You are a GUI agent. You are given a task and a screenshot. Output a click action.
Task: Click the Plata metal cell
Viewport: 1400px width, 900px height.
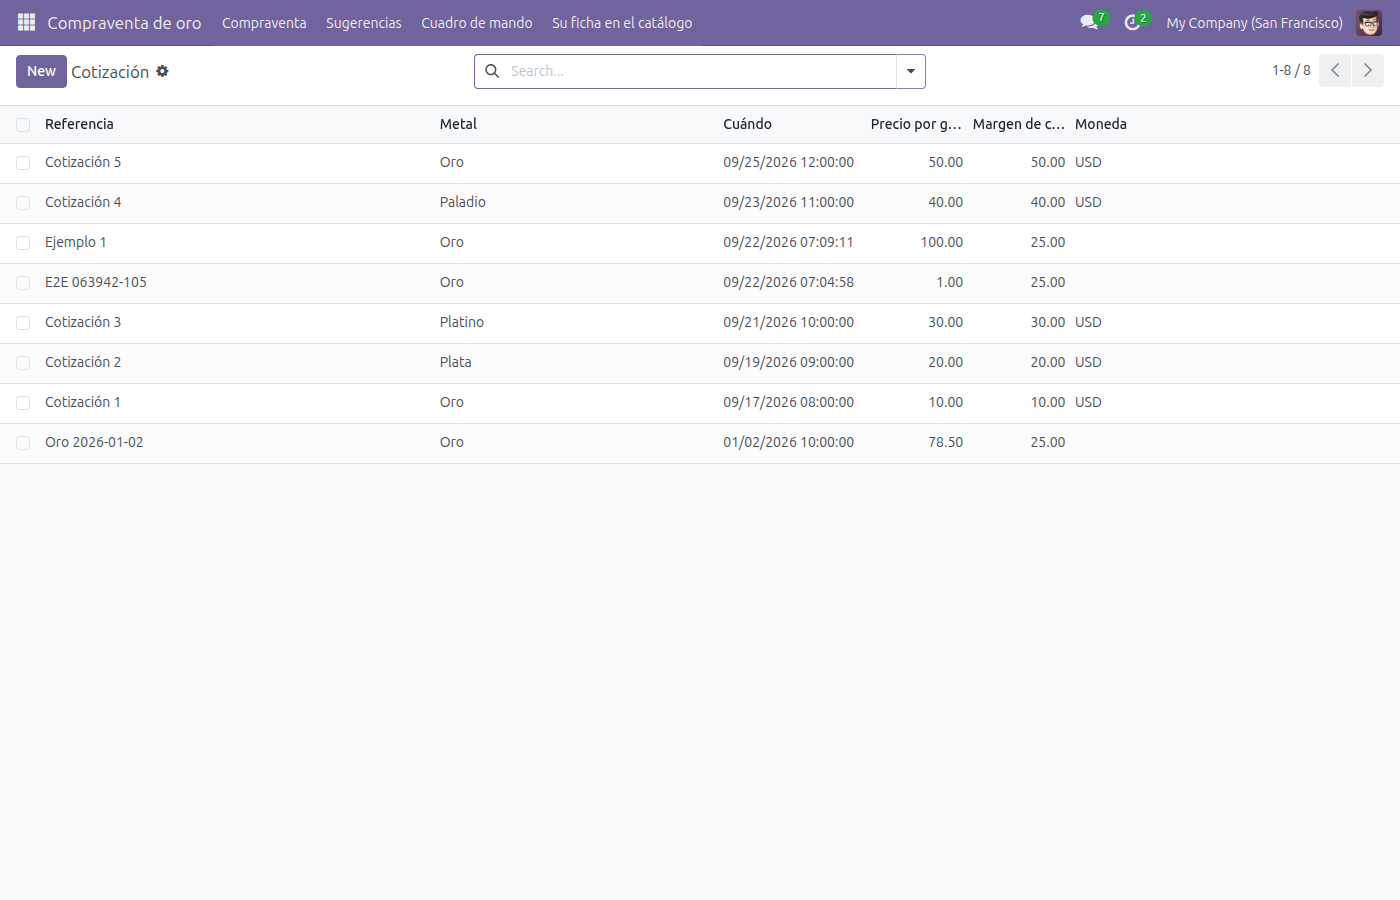click(x=456, y=362)
